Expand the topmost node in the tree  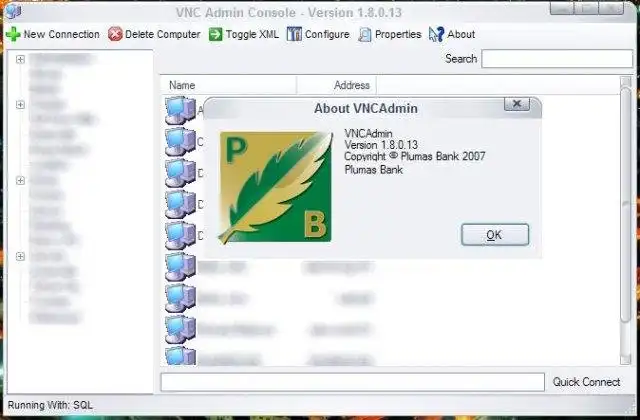click(x=20, y=60)
